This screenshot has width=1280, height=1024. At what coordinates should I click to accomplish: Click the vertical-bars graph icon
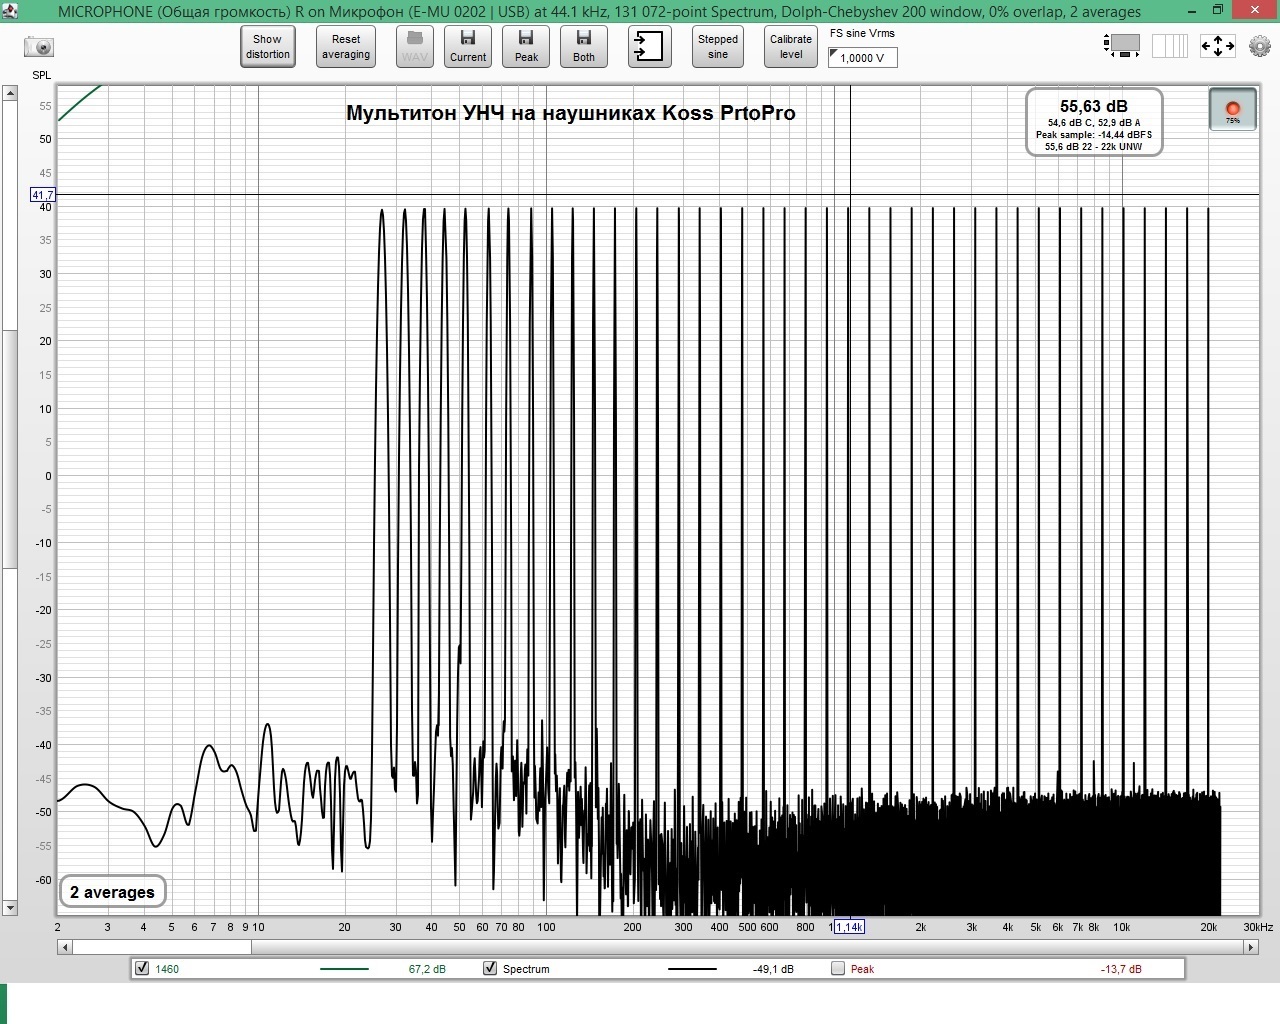click(x=1170, y=45)
